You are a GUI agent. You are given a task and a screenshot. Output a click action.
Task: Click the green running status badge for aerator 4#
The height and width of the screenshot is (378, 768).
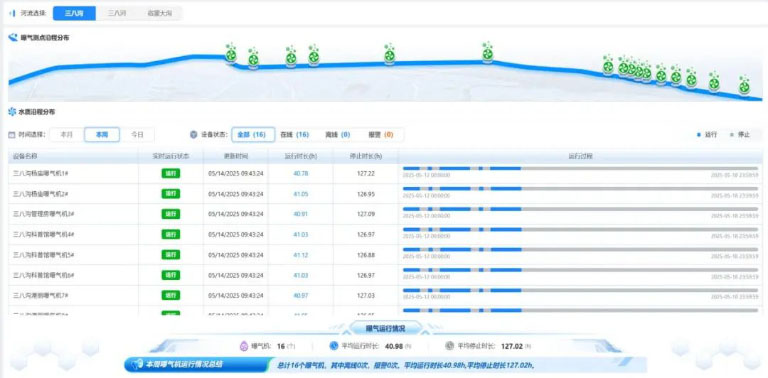(x=171, y=235)
